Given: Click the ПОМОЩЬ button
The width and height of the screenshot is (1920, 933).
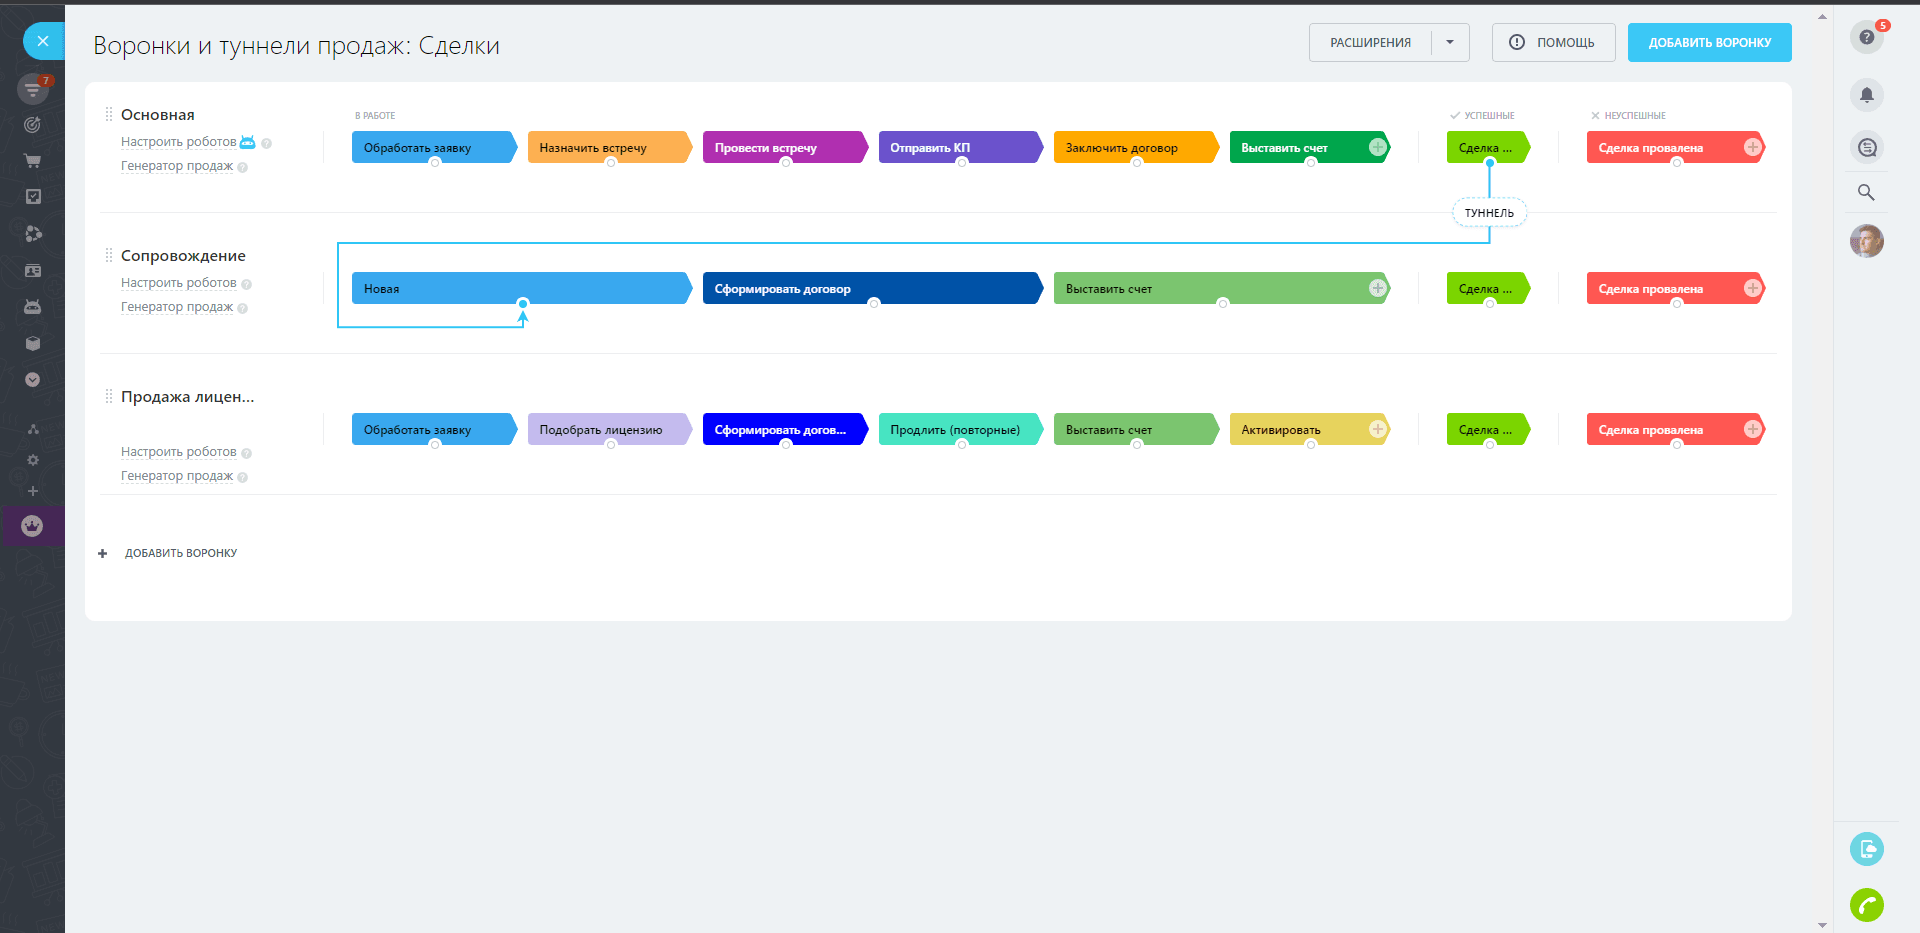Looking at the screenshot, I should coord(1553,42).
